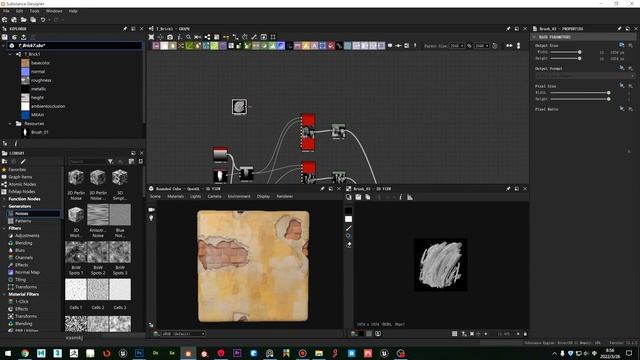Select Brush_01 resource in Explorer
The height and width of the screenshot is (360, 640).
click(x=40, y=132)
